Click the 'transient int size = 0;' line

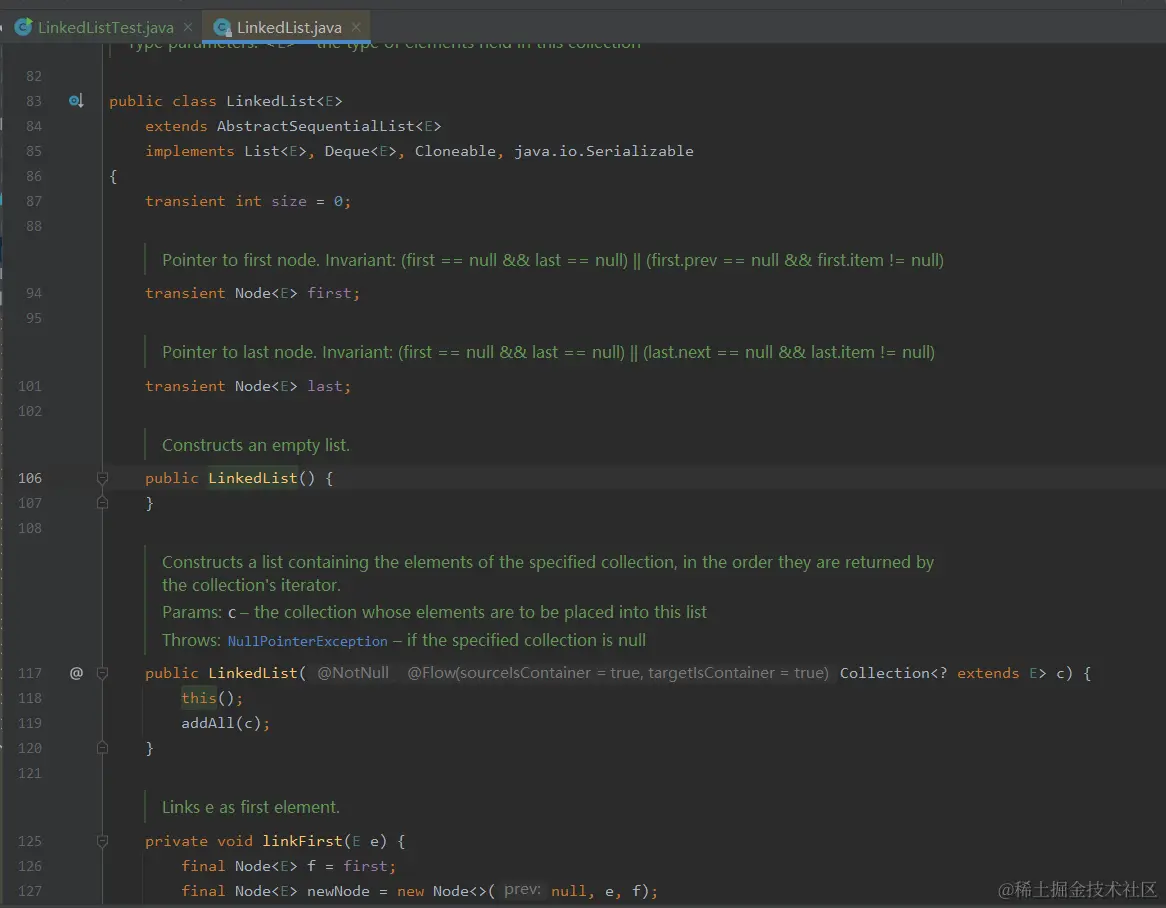[x=248, y=202]
